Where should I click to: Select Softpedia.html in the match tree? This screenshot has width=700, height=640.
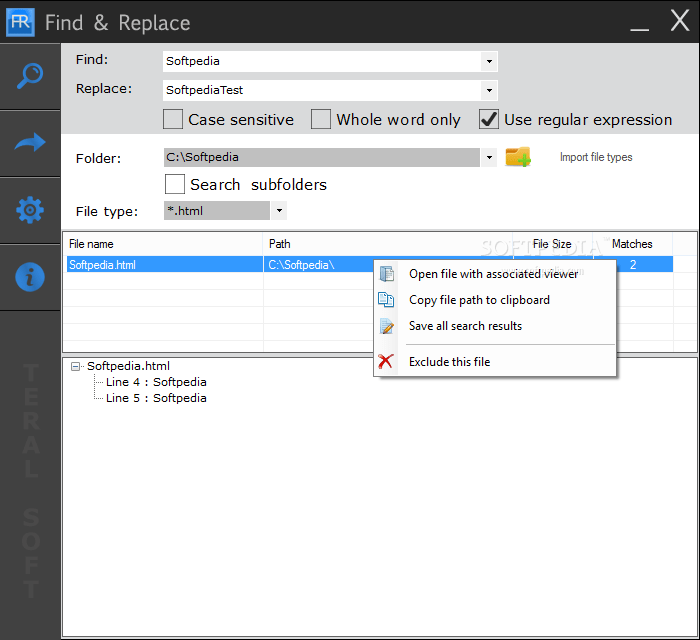[x=128, y=366]
